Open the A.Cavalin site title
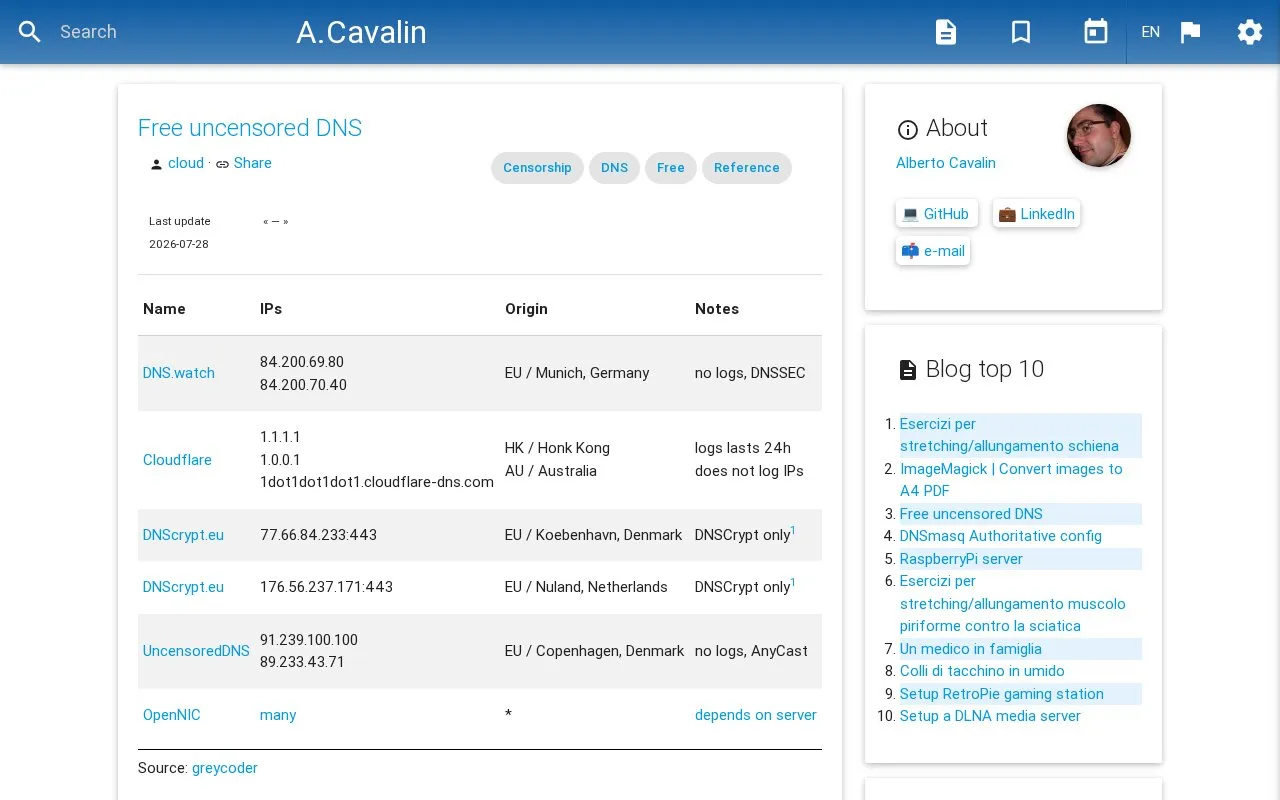1280x800 pixels. (x=361, y=32)
